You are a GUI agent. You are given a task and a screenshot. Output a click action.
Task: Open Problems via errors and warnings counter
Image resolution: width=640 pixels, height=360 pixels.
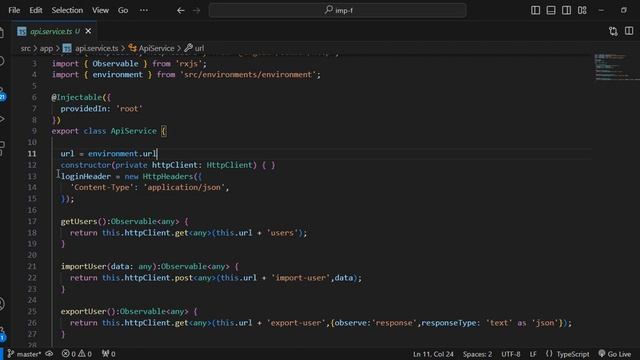pos(76,354)
